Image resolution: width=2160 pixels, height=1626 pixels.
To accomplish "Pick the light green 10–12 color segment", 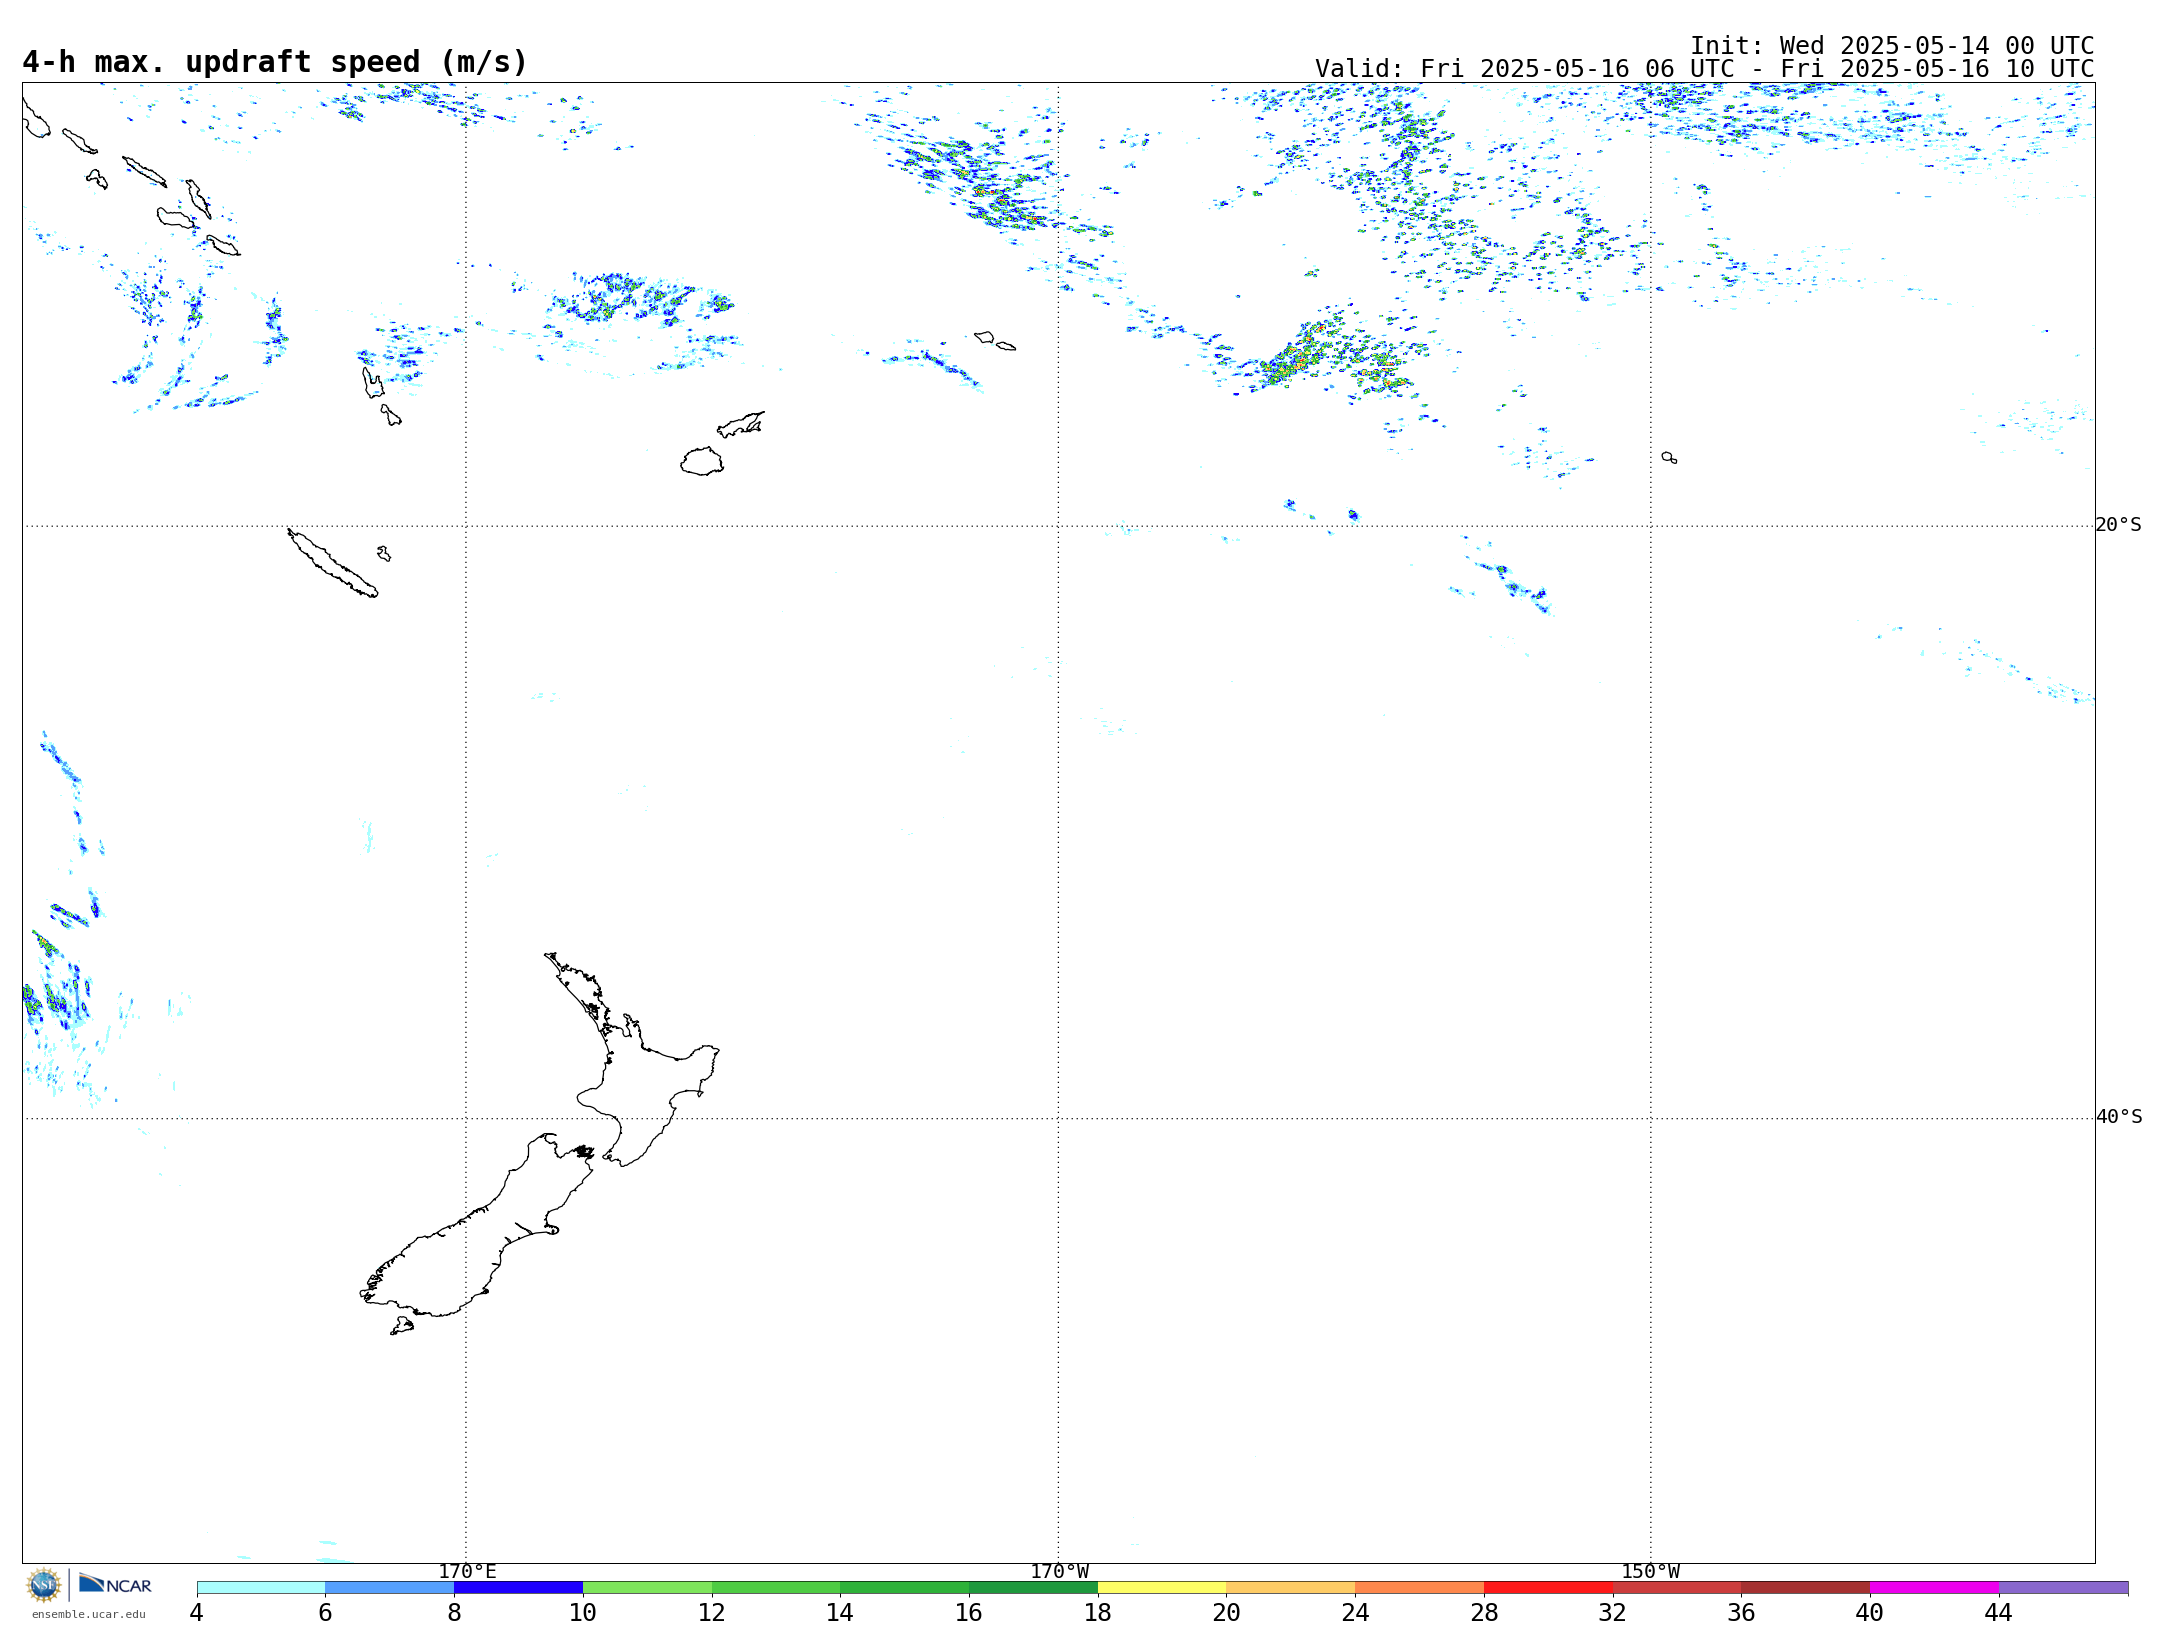I will [x=648, y=1587].
